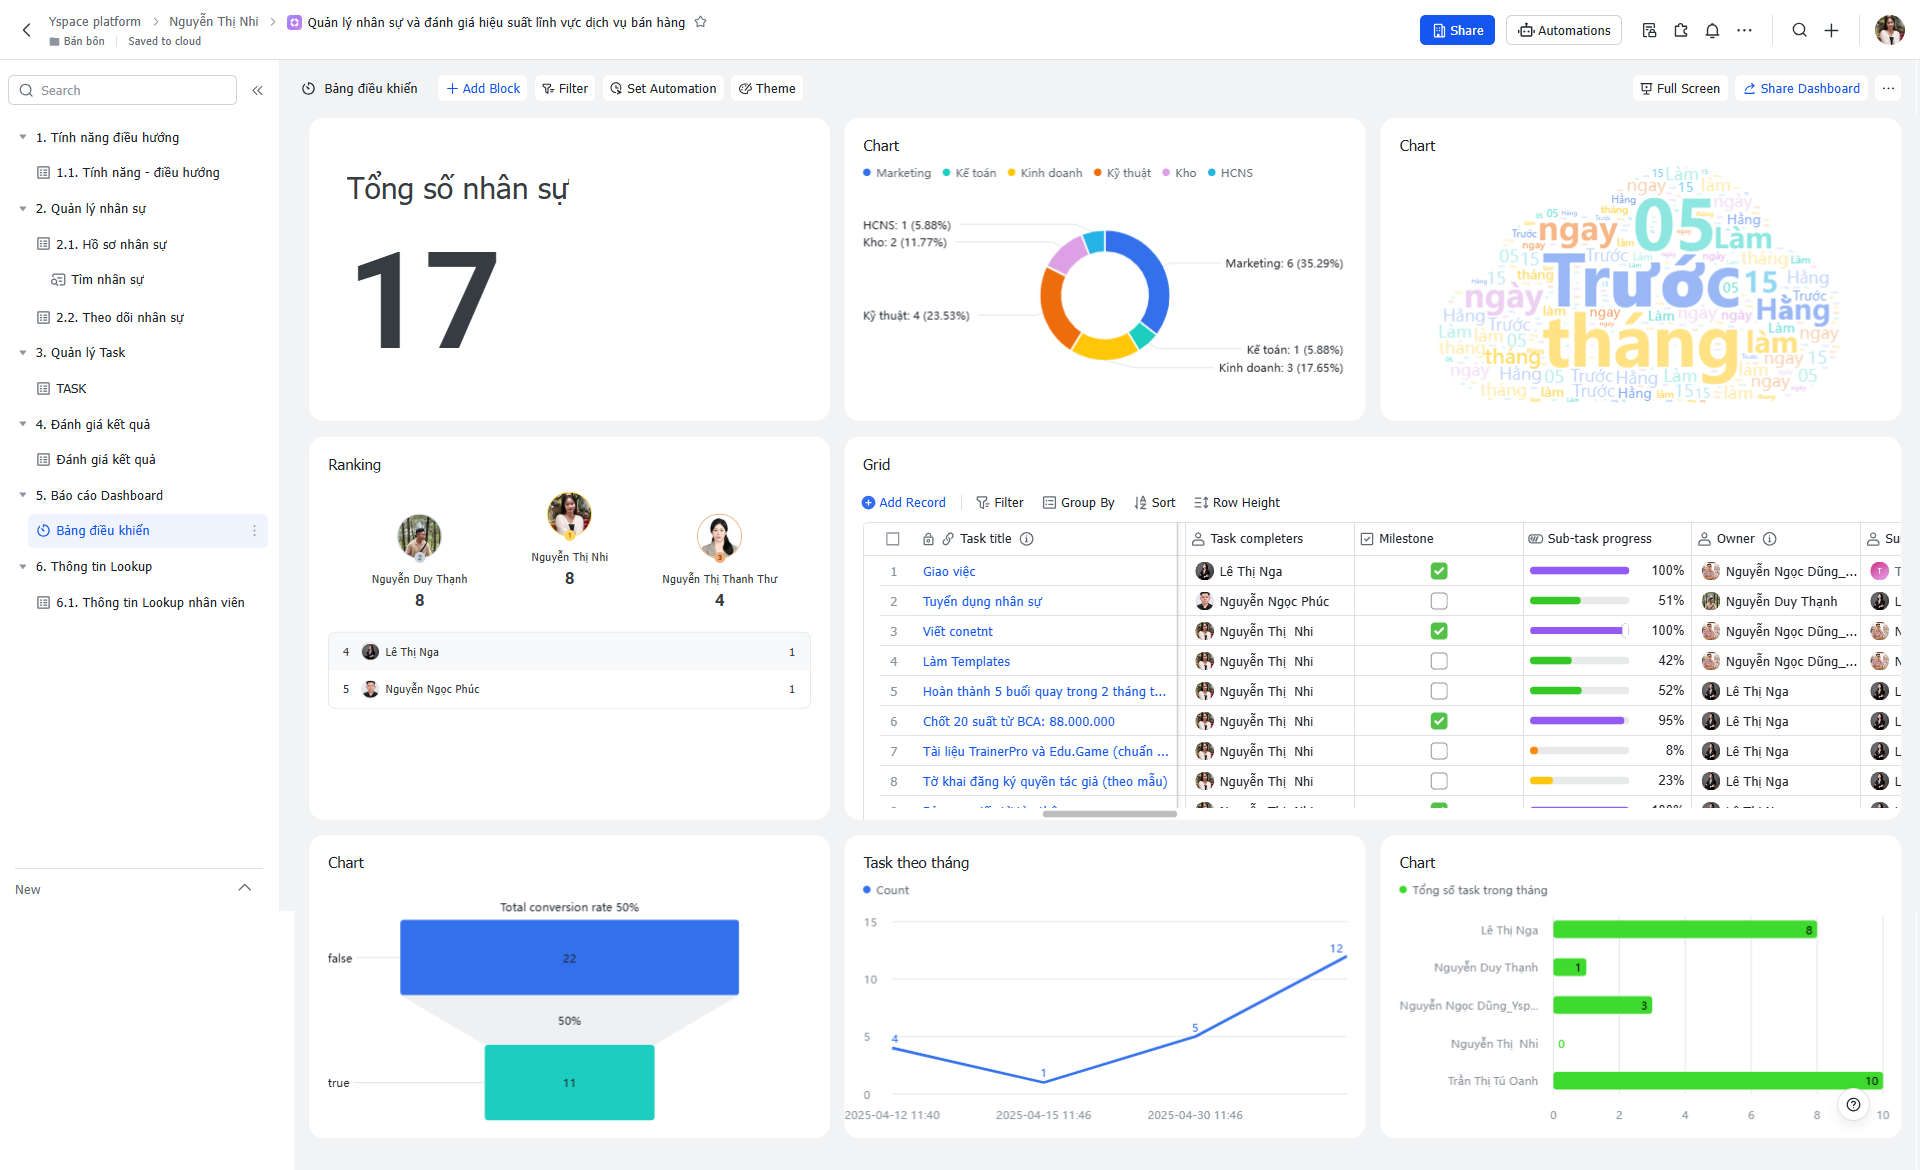1920x1170 pixels.
Task: Click Nguyễn Thị Nhi ranking avatar
Action: (569, 515)
